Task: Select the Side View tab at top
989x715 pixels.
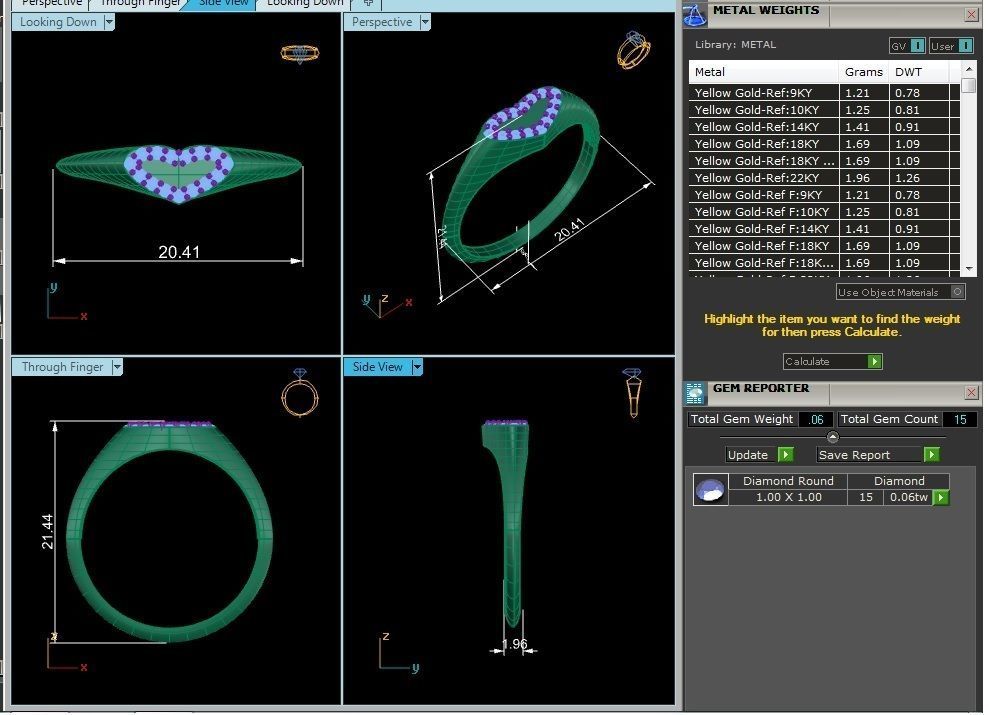Action: (222, 3)
